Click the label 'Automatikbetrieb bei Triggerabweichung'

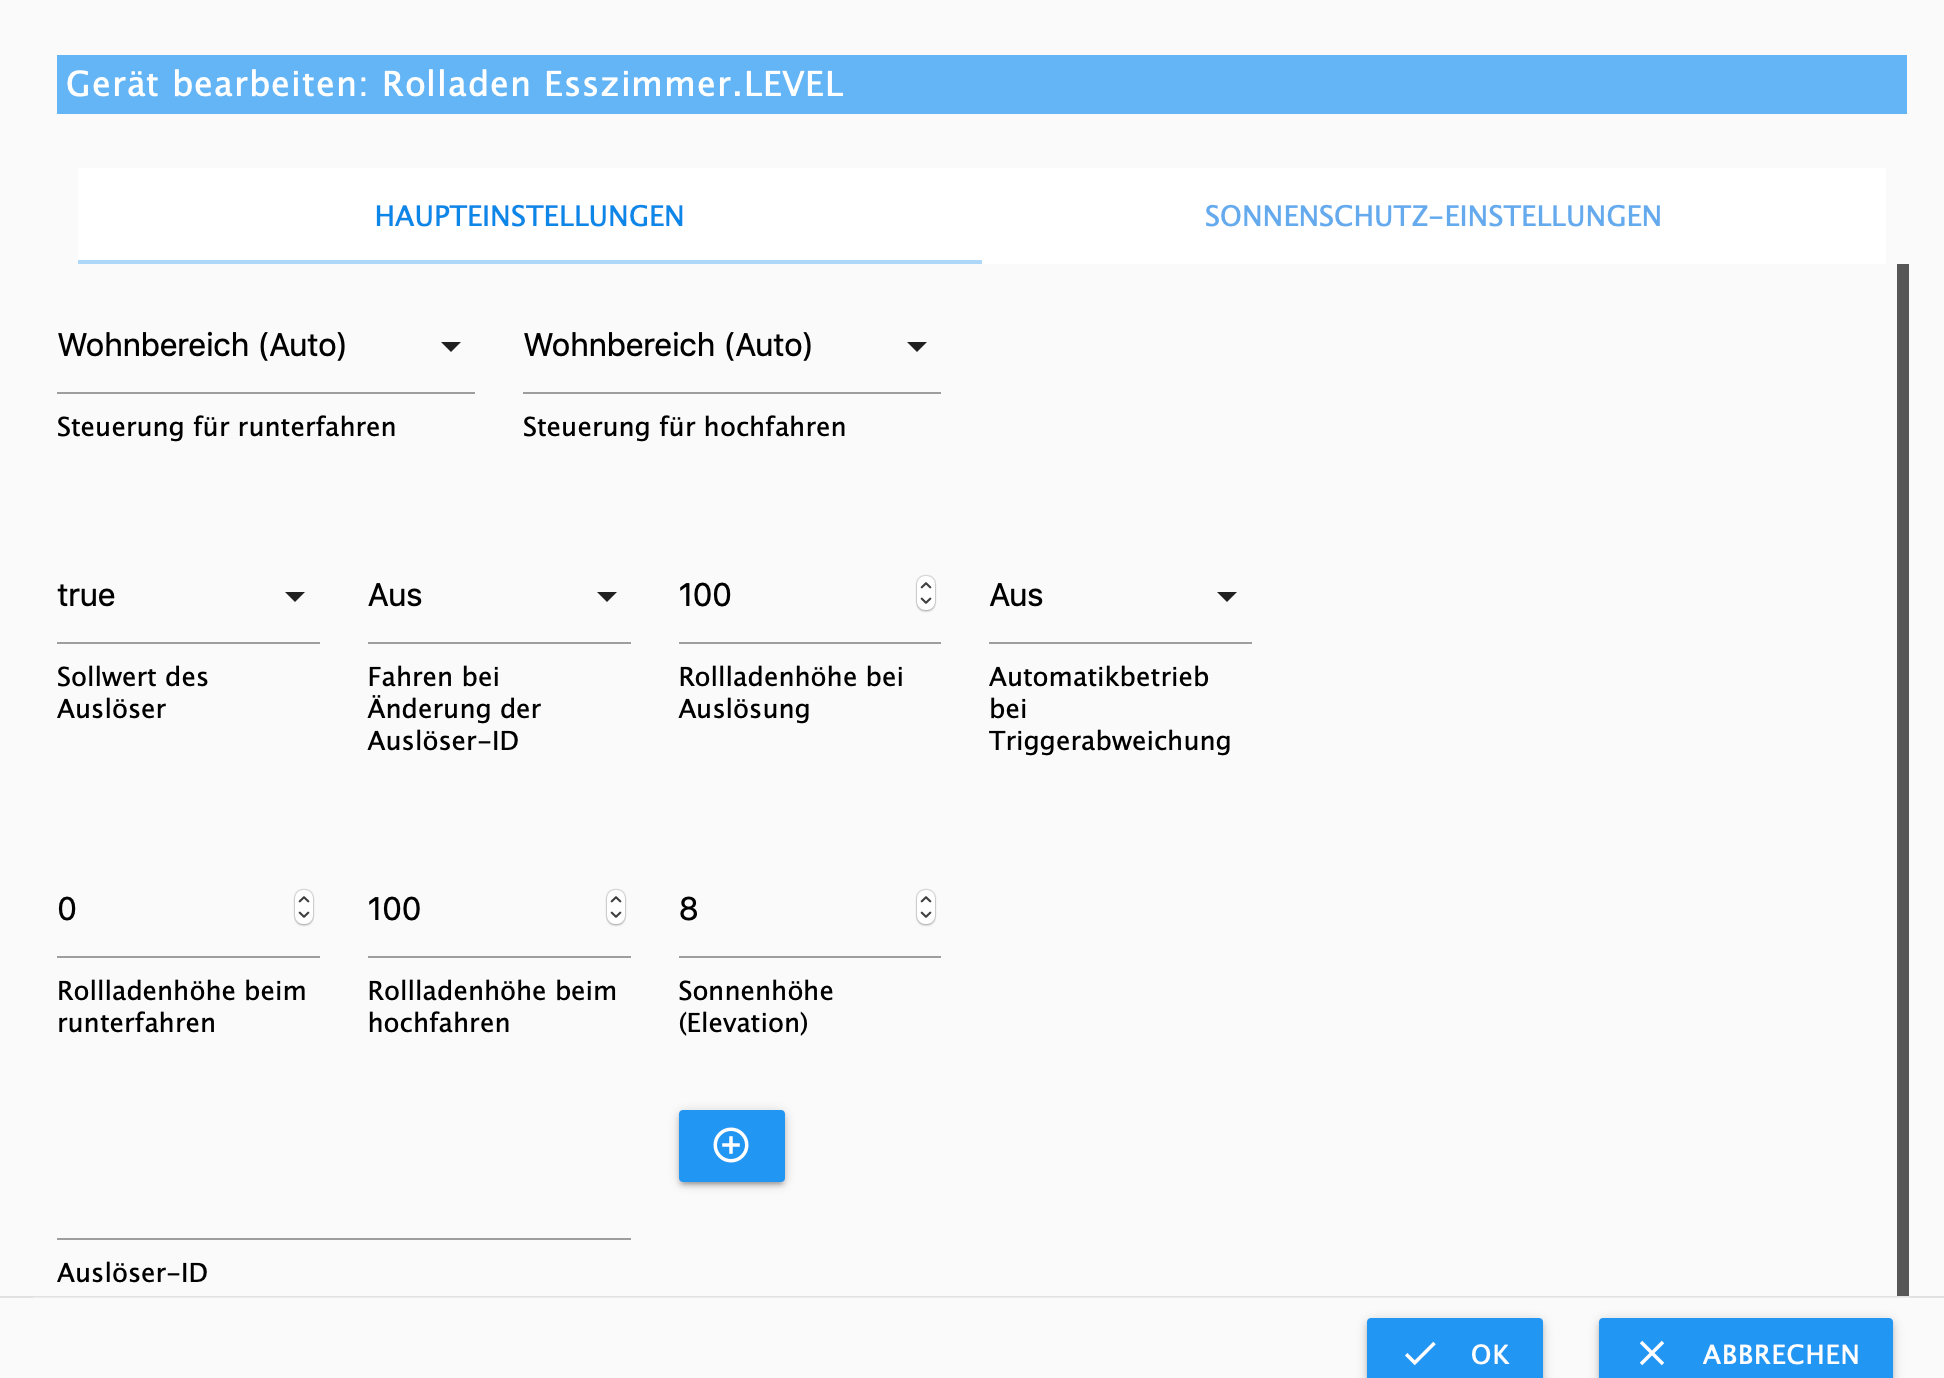pos(1110,708)
